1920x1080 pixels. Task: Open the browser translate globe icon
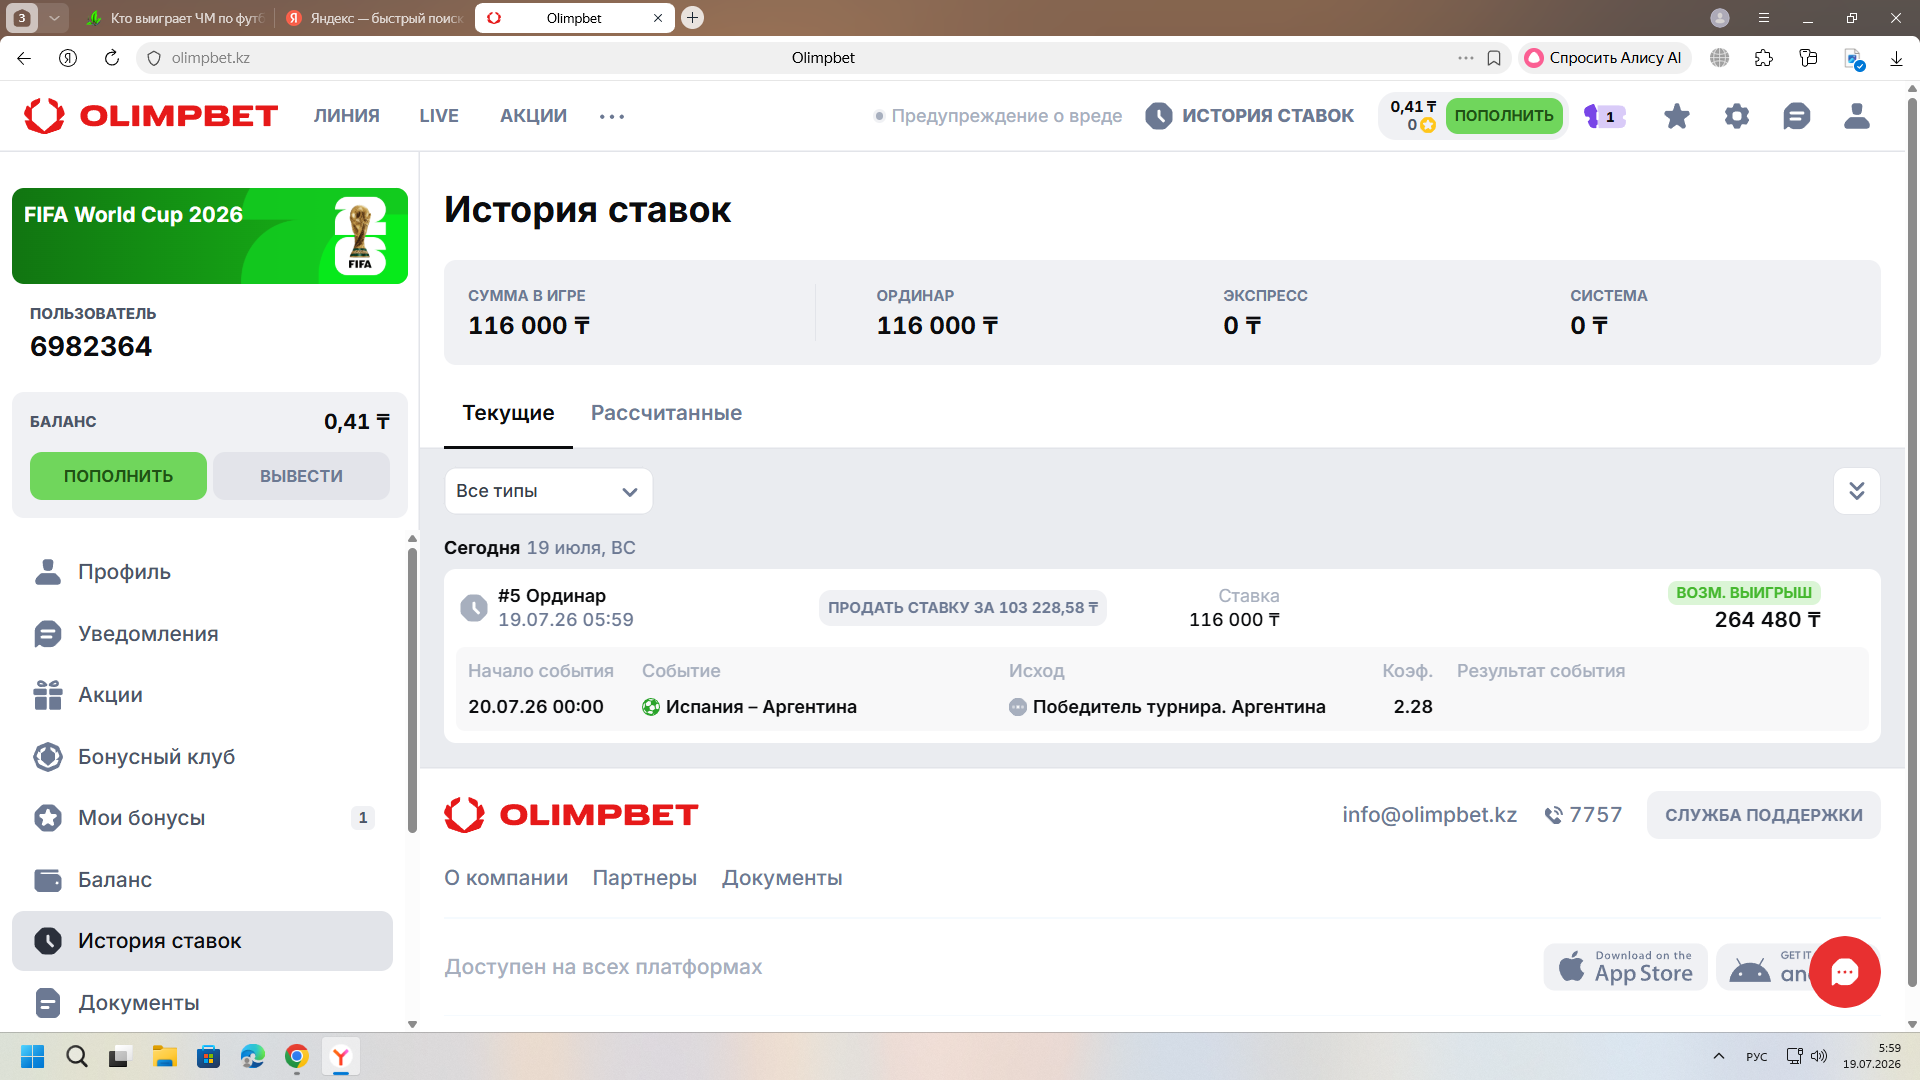pyautogui.click(x=1720, y=58)
